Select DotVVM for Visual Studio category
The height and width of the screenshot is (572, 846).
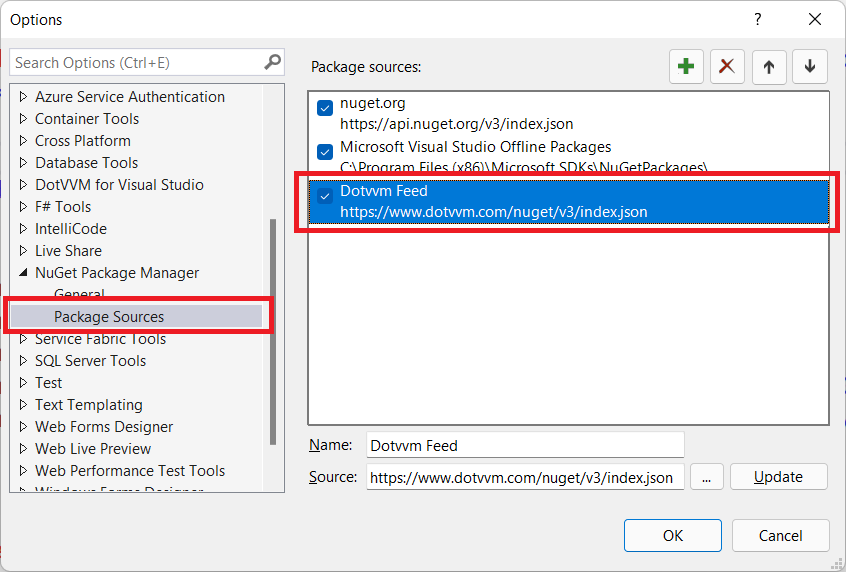coord(119,185)
